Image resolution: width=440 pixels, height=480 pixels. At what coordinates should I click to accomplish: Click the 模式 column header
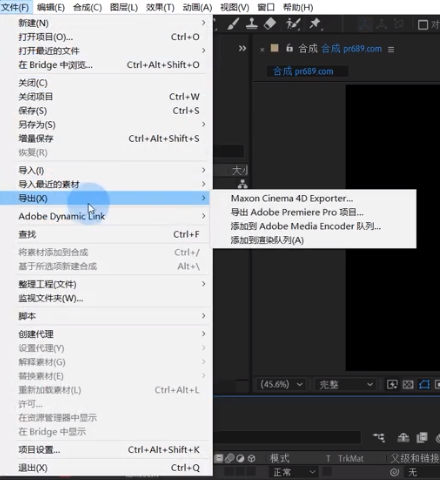(279, 458)
